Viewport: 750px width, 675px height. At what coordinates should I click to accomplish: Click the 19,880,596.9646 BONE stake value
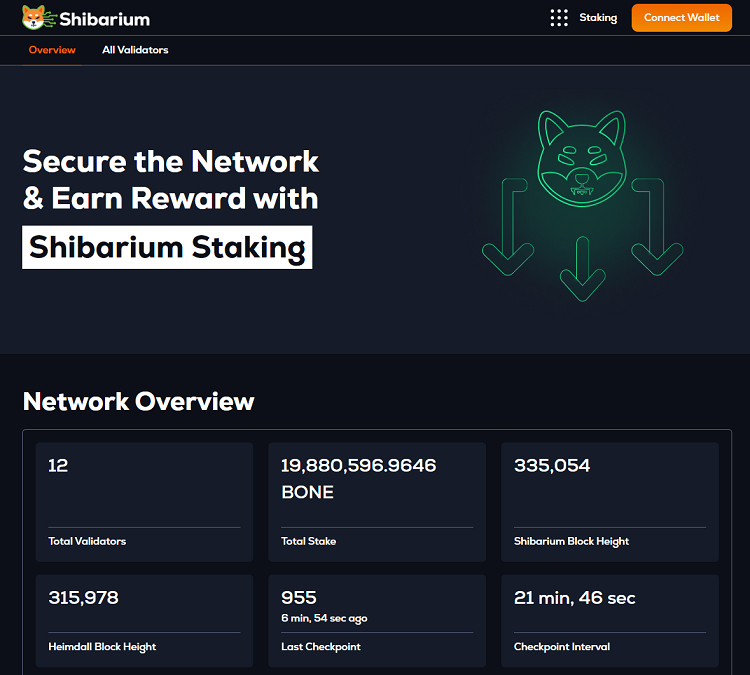coord(359,478)
